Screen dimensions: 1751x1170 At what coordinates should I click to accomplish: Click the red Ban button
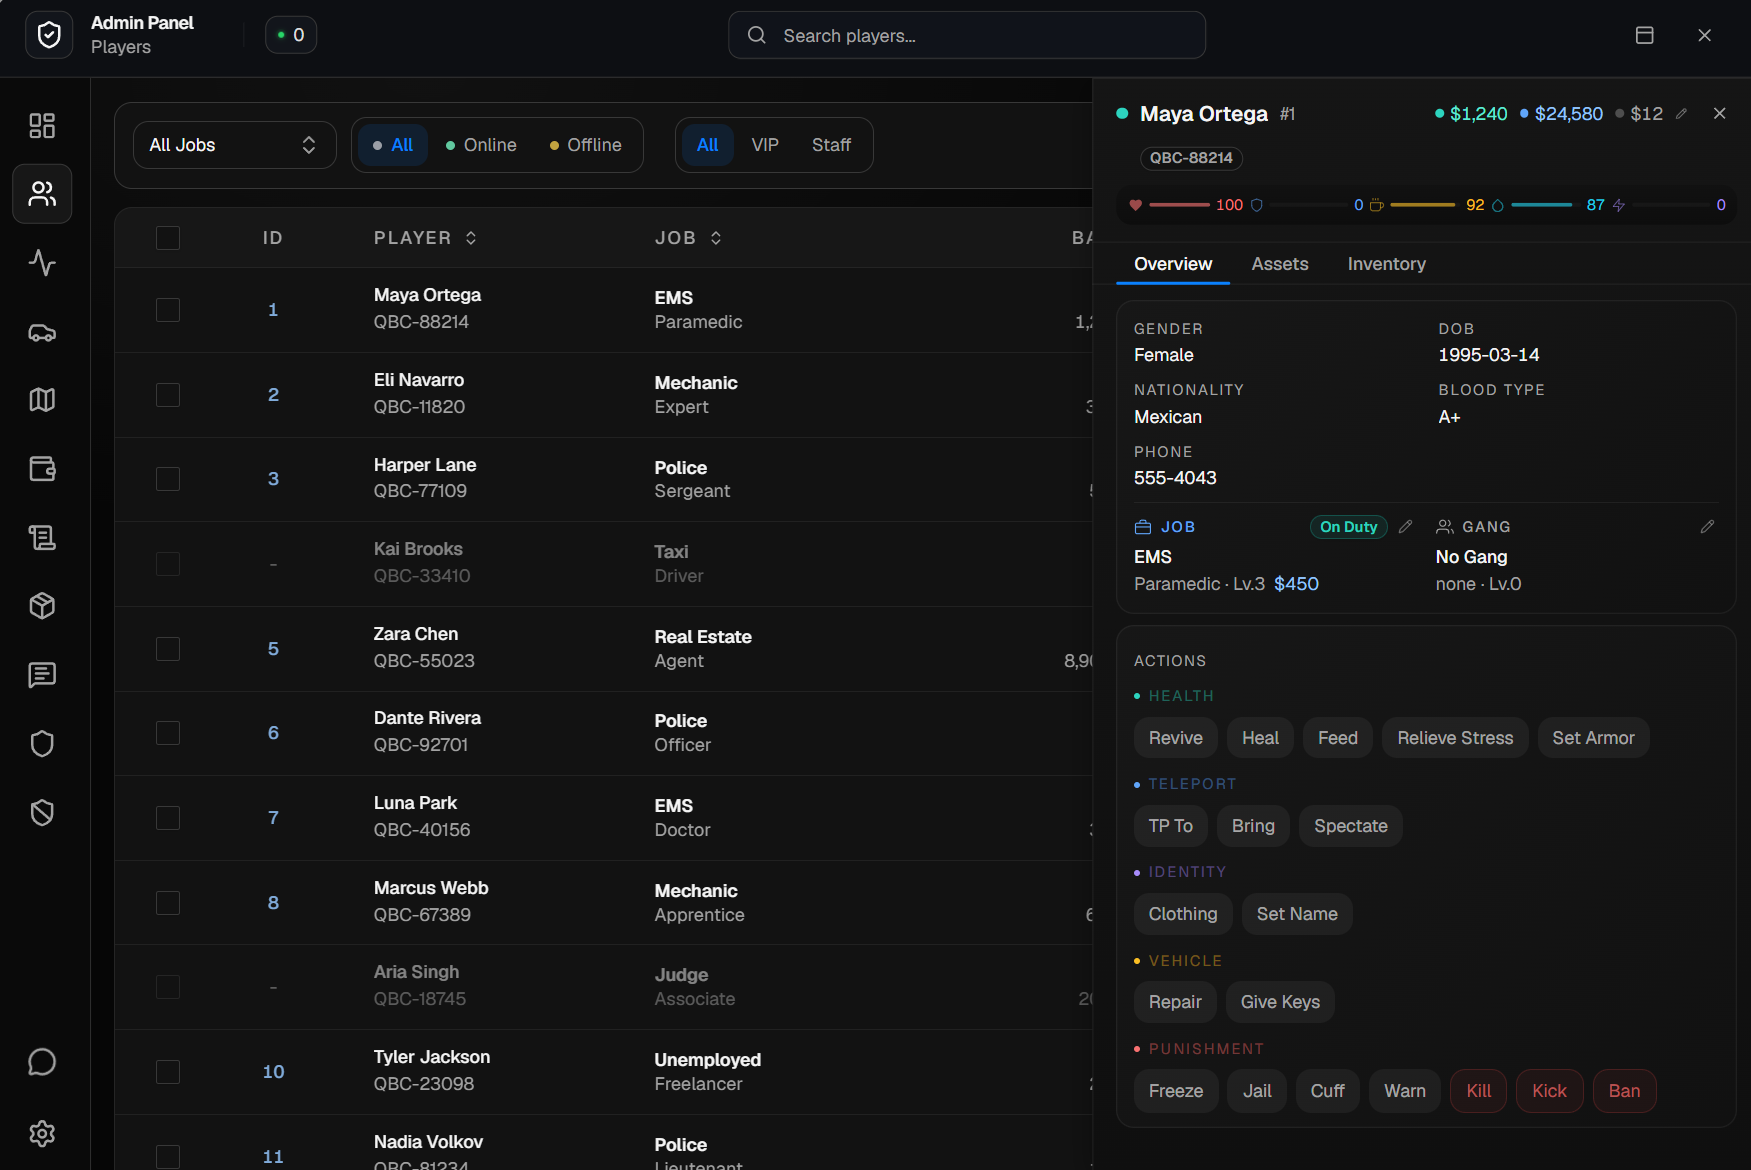pyautogui.click(x=1624, y=1091)
